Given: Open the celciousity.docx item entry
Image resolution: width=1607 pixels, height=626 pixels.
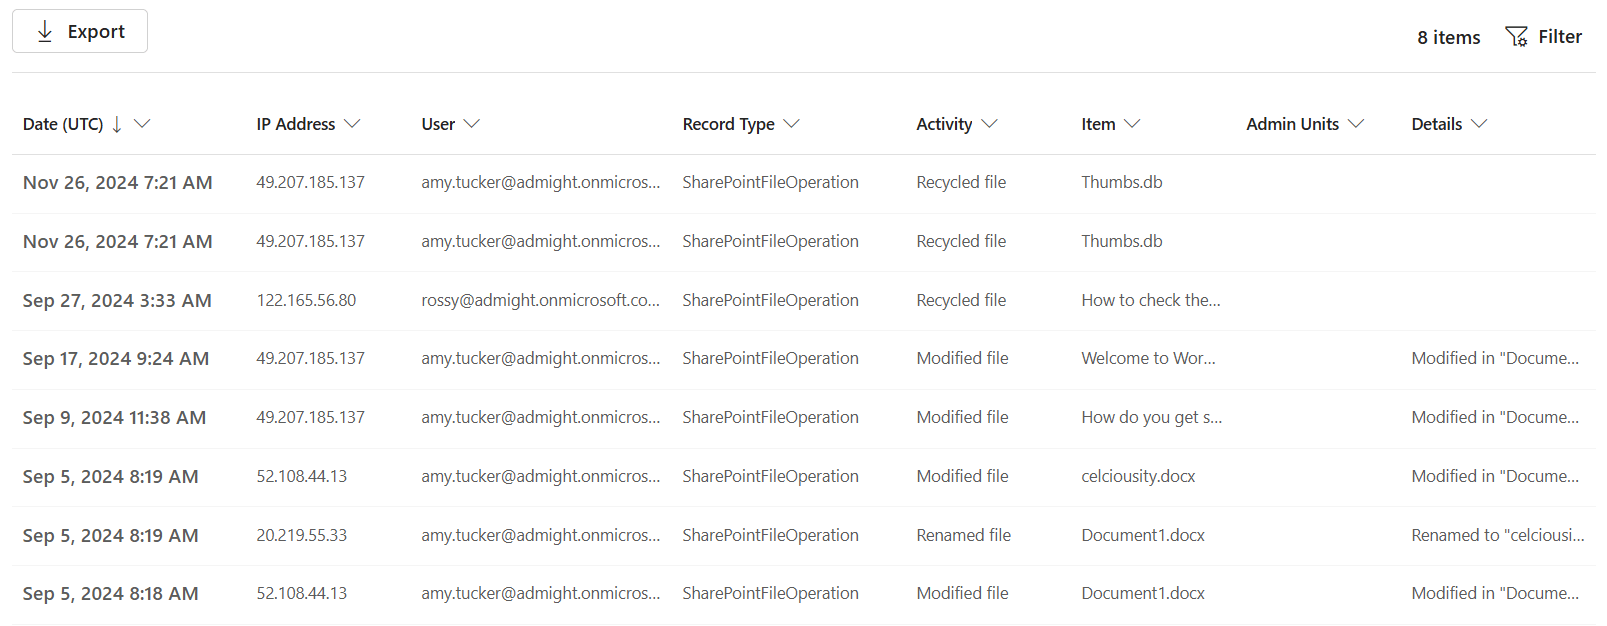Looking at the screenshot, I should pyautogui.click(x=1138, y=477).
